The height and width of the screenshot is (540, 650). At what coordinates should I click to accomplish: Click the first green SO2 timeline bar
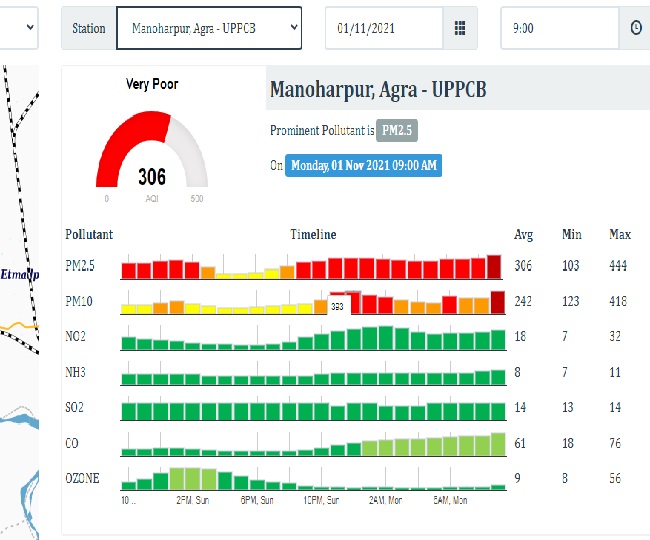pos(128,410)
